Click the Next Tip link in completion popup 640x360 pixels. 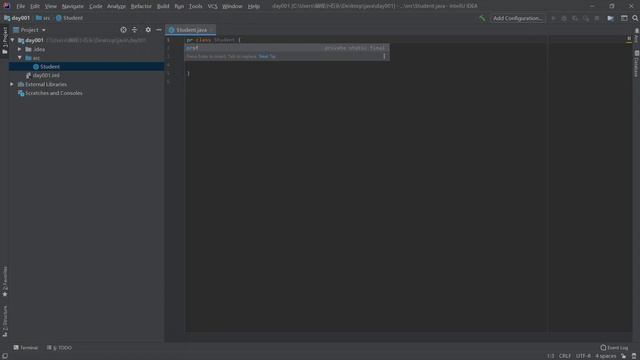point(267,56)
